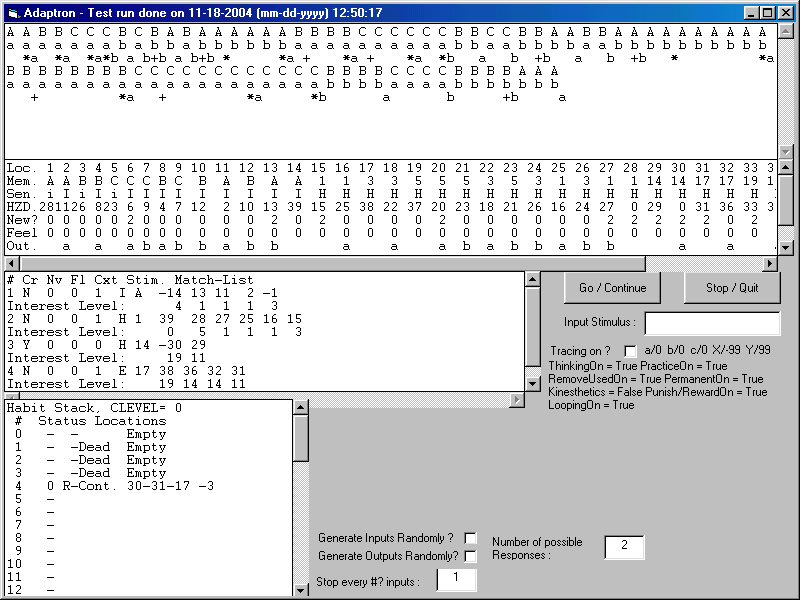Click the Stop every #? inputs field

click(x=456, y=580)
